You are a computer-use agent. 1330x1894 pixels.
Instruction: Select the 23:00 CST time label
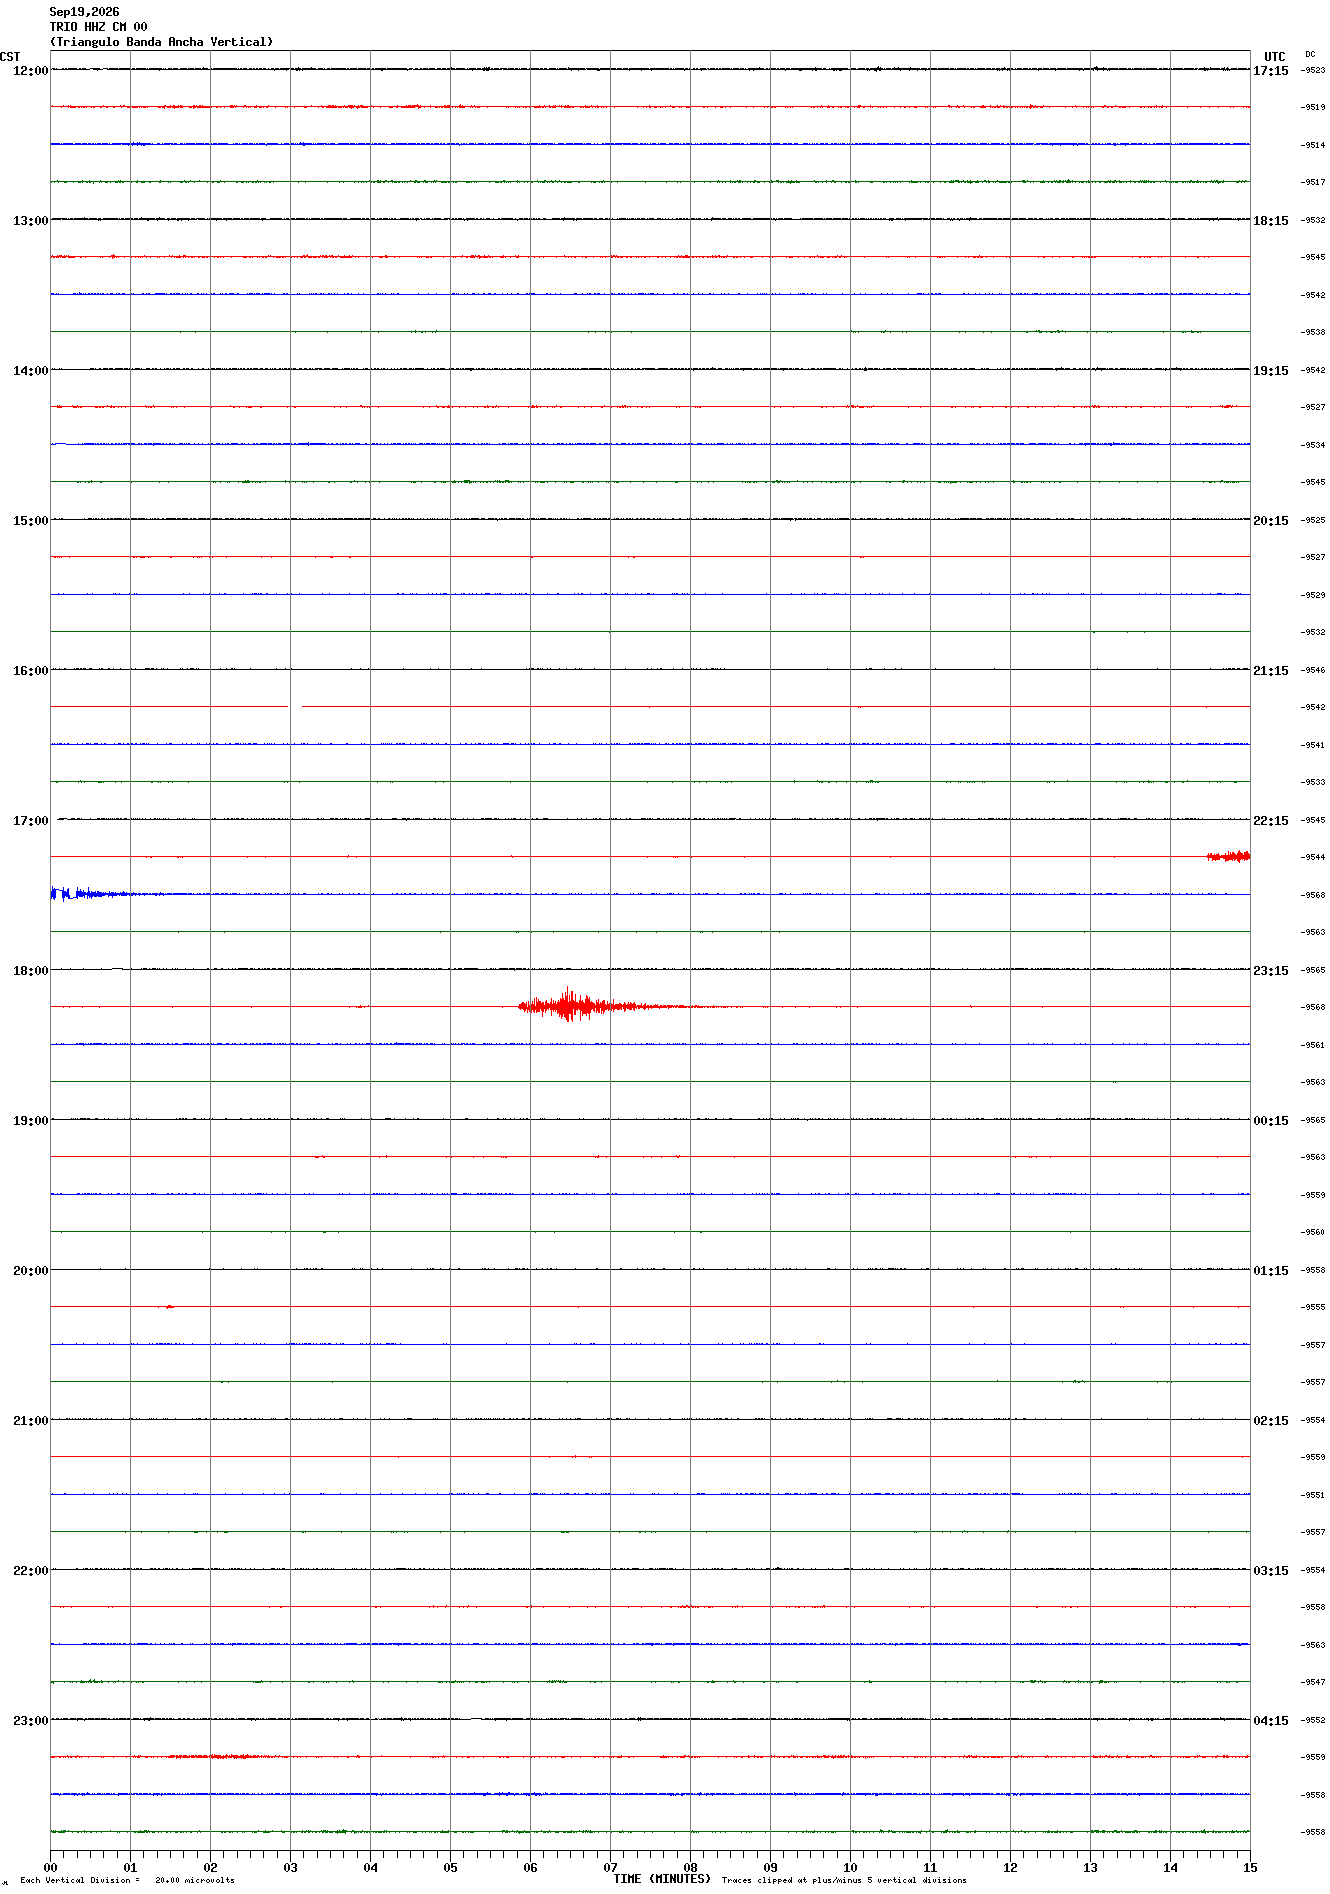coord(30,1720)
